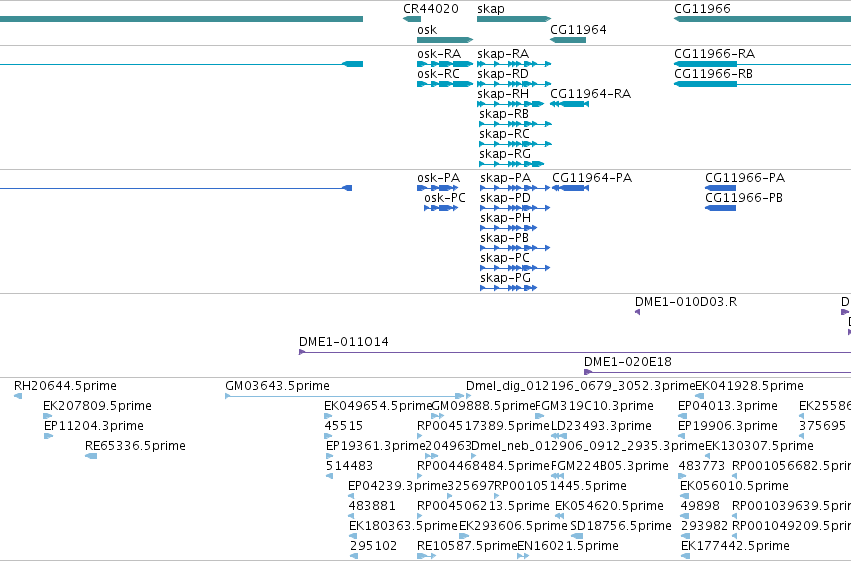Select the CG11966-PB protein label
The image size is (851, 561).
(x=744, y=198)
